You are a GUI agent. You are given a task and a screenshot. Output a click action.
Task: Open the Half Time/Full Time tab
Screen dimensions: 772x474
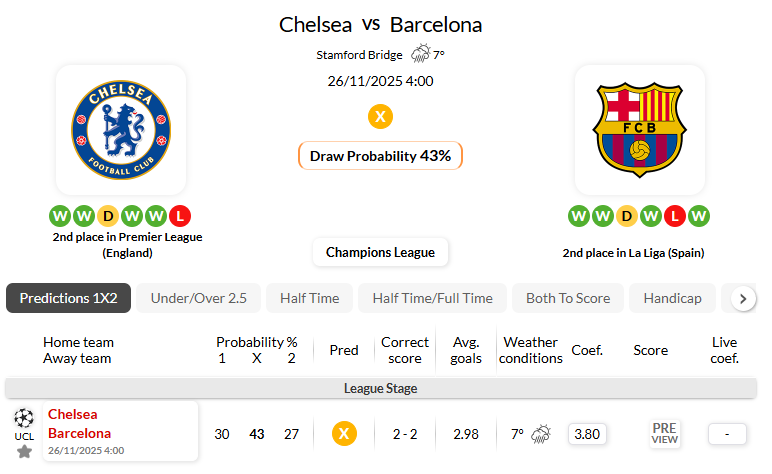click(432, 298)
